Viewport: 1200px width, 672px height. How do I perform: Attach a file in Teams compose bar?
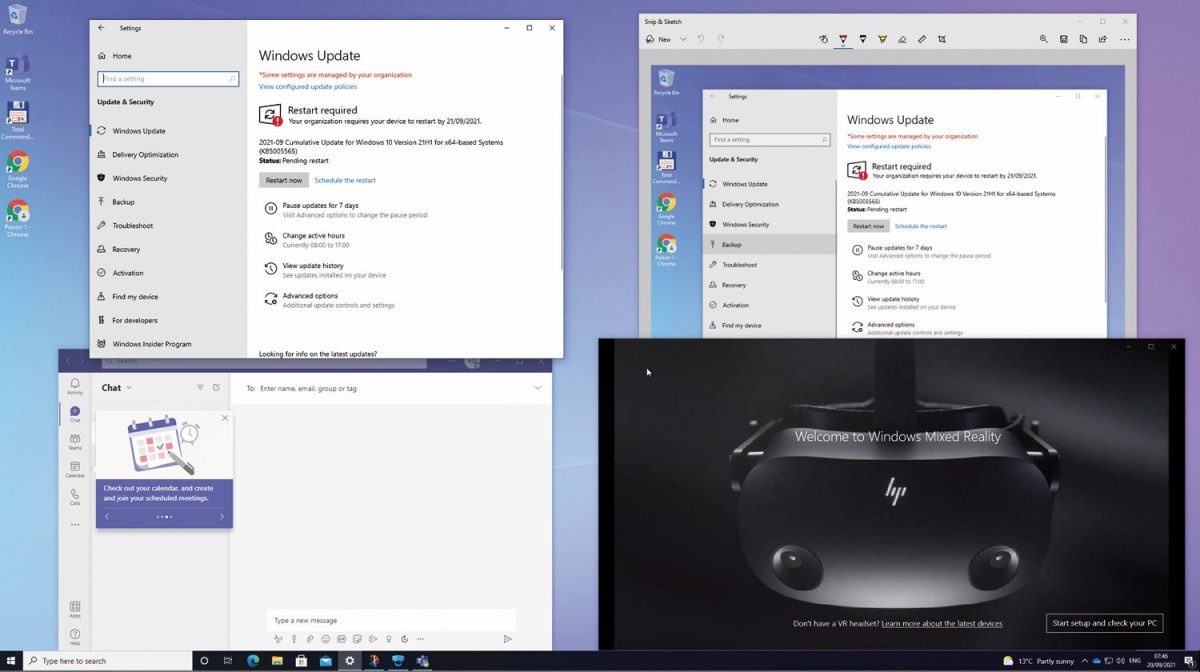pos(310,639)
